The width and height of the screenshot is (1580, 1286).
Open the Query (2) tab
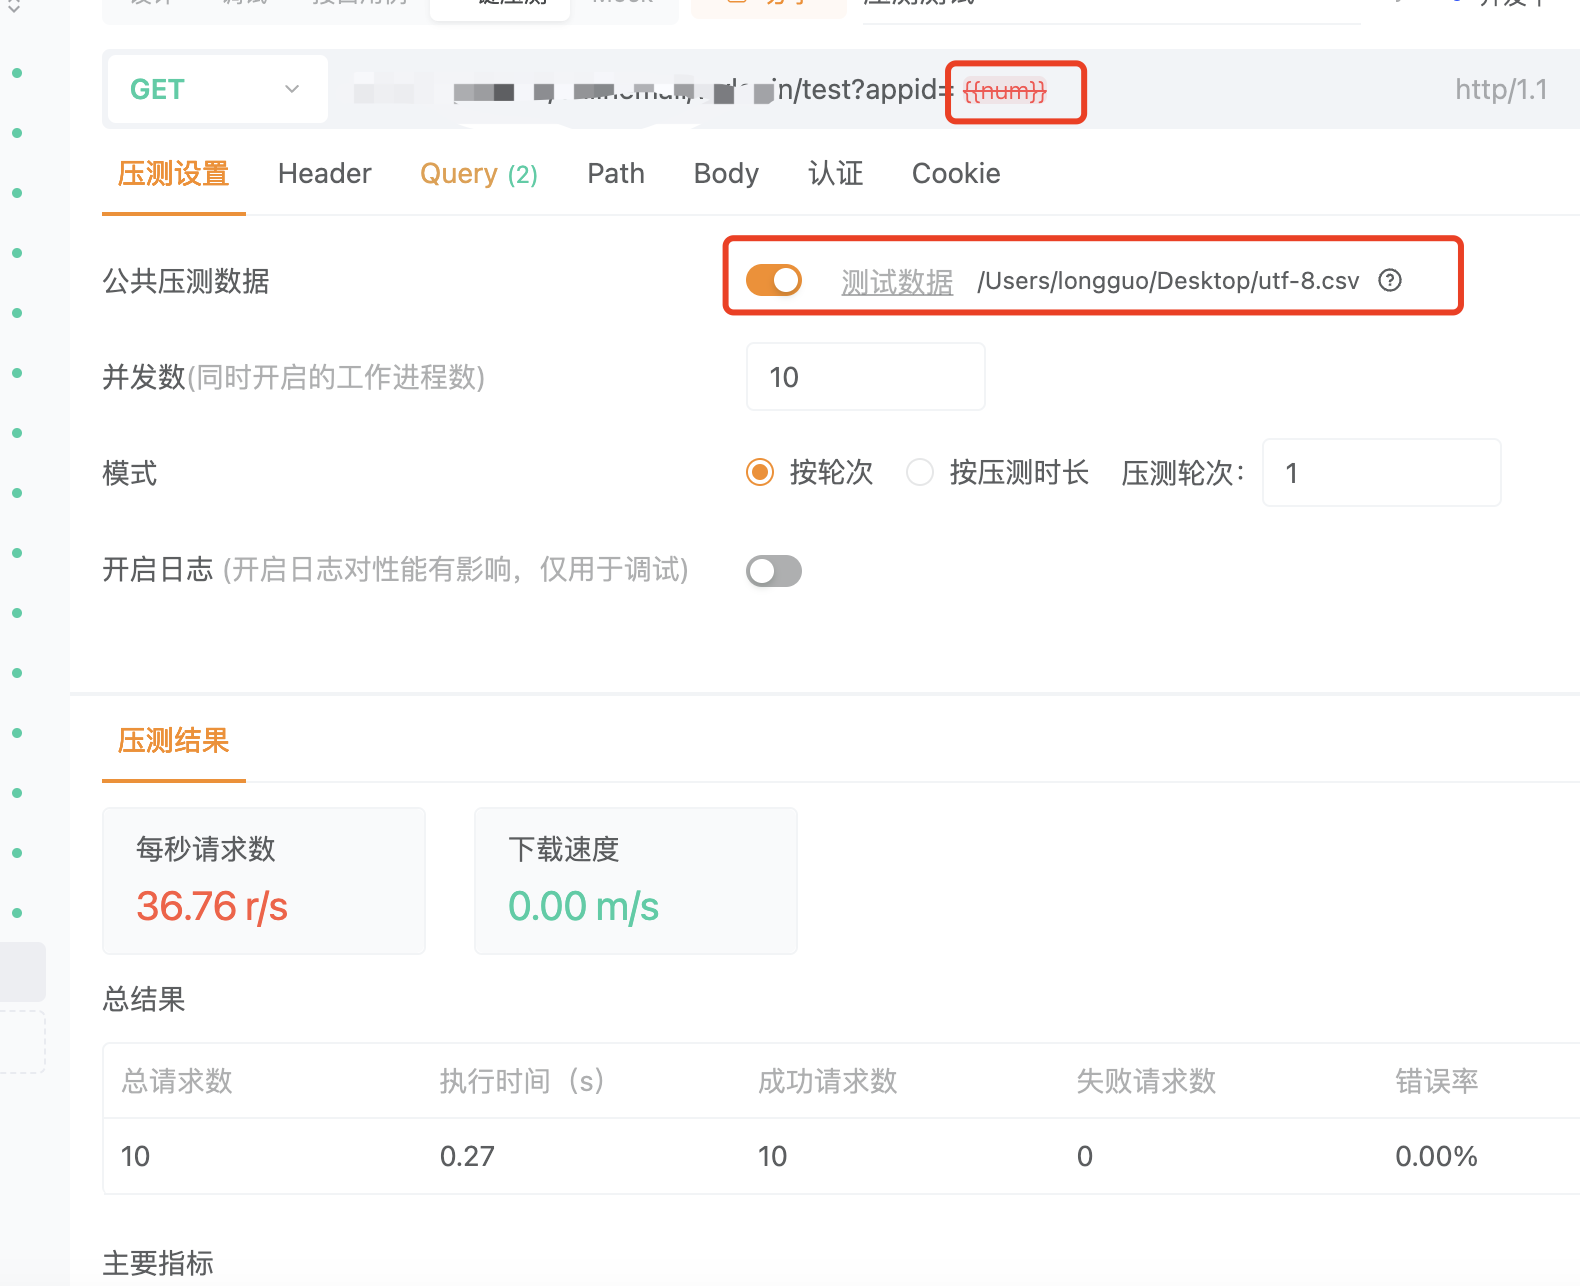(479, 174)
